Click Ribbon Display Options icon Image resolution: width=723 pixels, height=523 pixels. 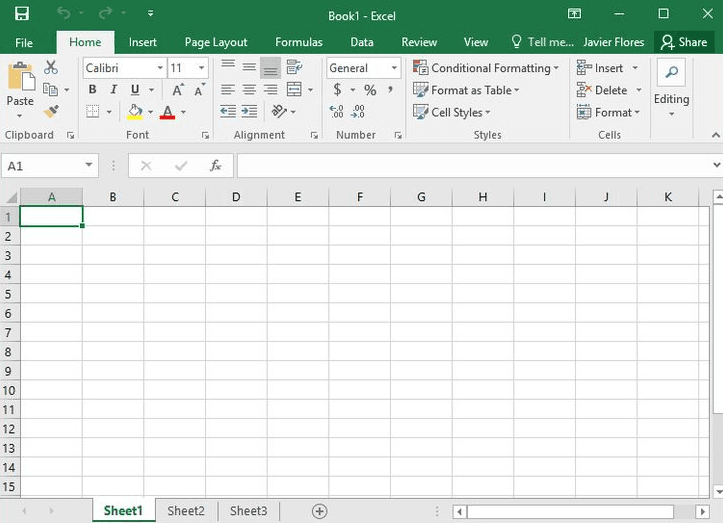[574, 14]
